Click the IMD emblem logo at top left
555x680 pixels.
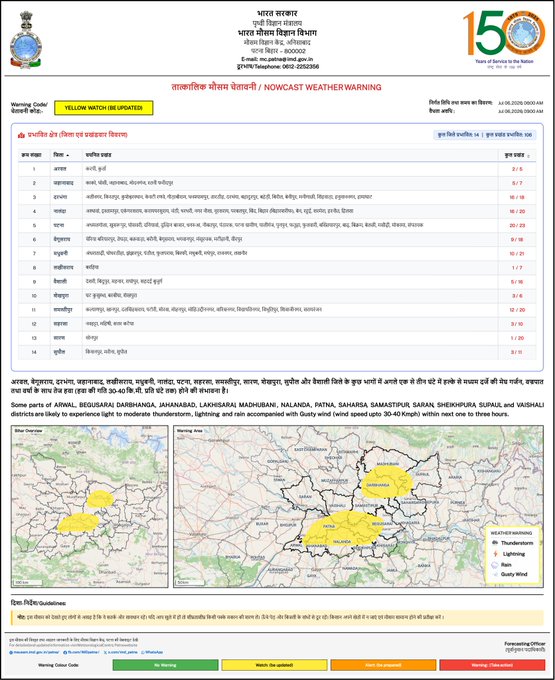pyautogui.click(x=26, y=40)
